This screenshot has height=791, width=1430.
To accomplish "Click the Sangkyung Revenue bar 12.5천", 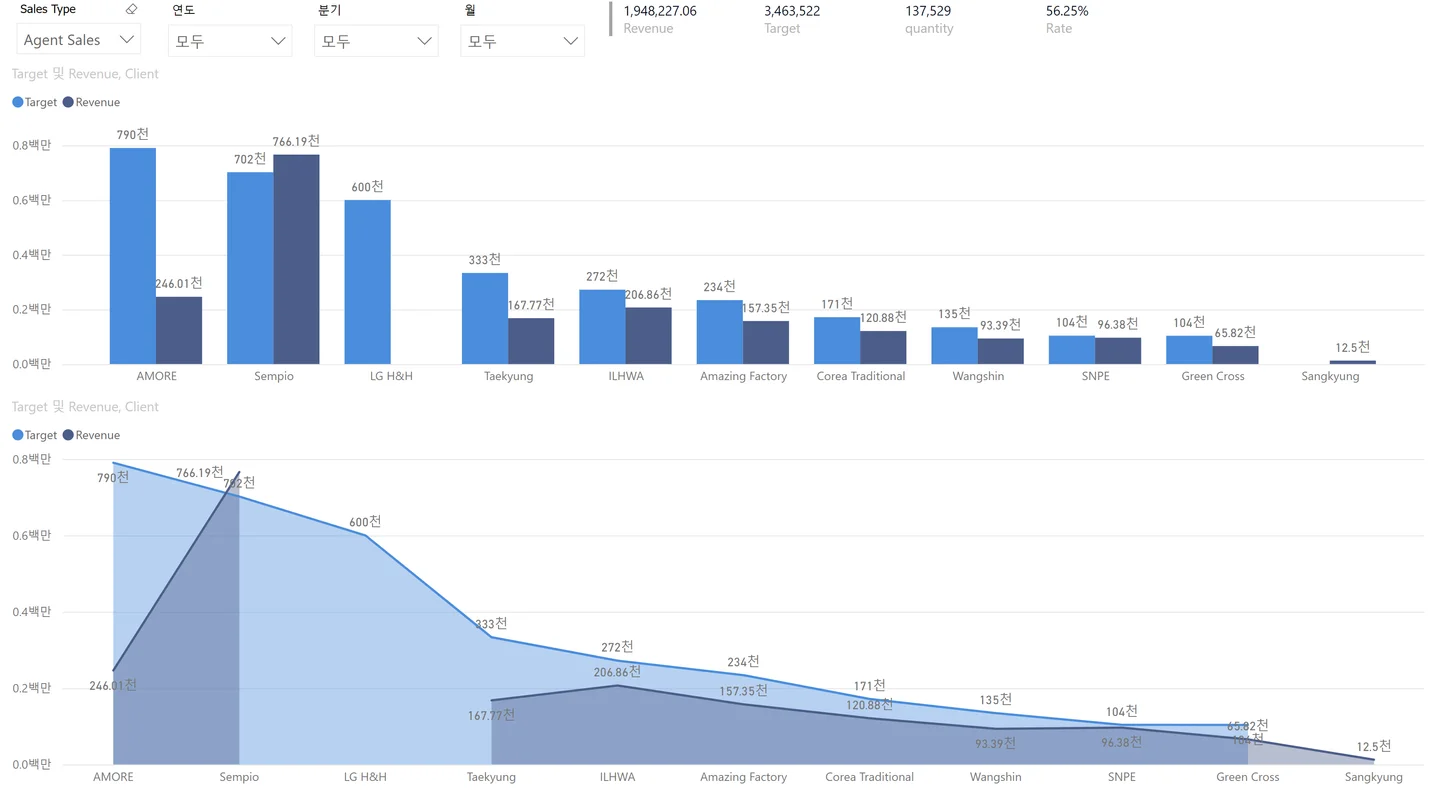I will [1353, 362].
